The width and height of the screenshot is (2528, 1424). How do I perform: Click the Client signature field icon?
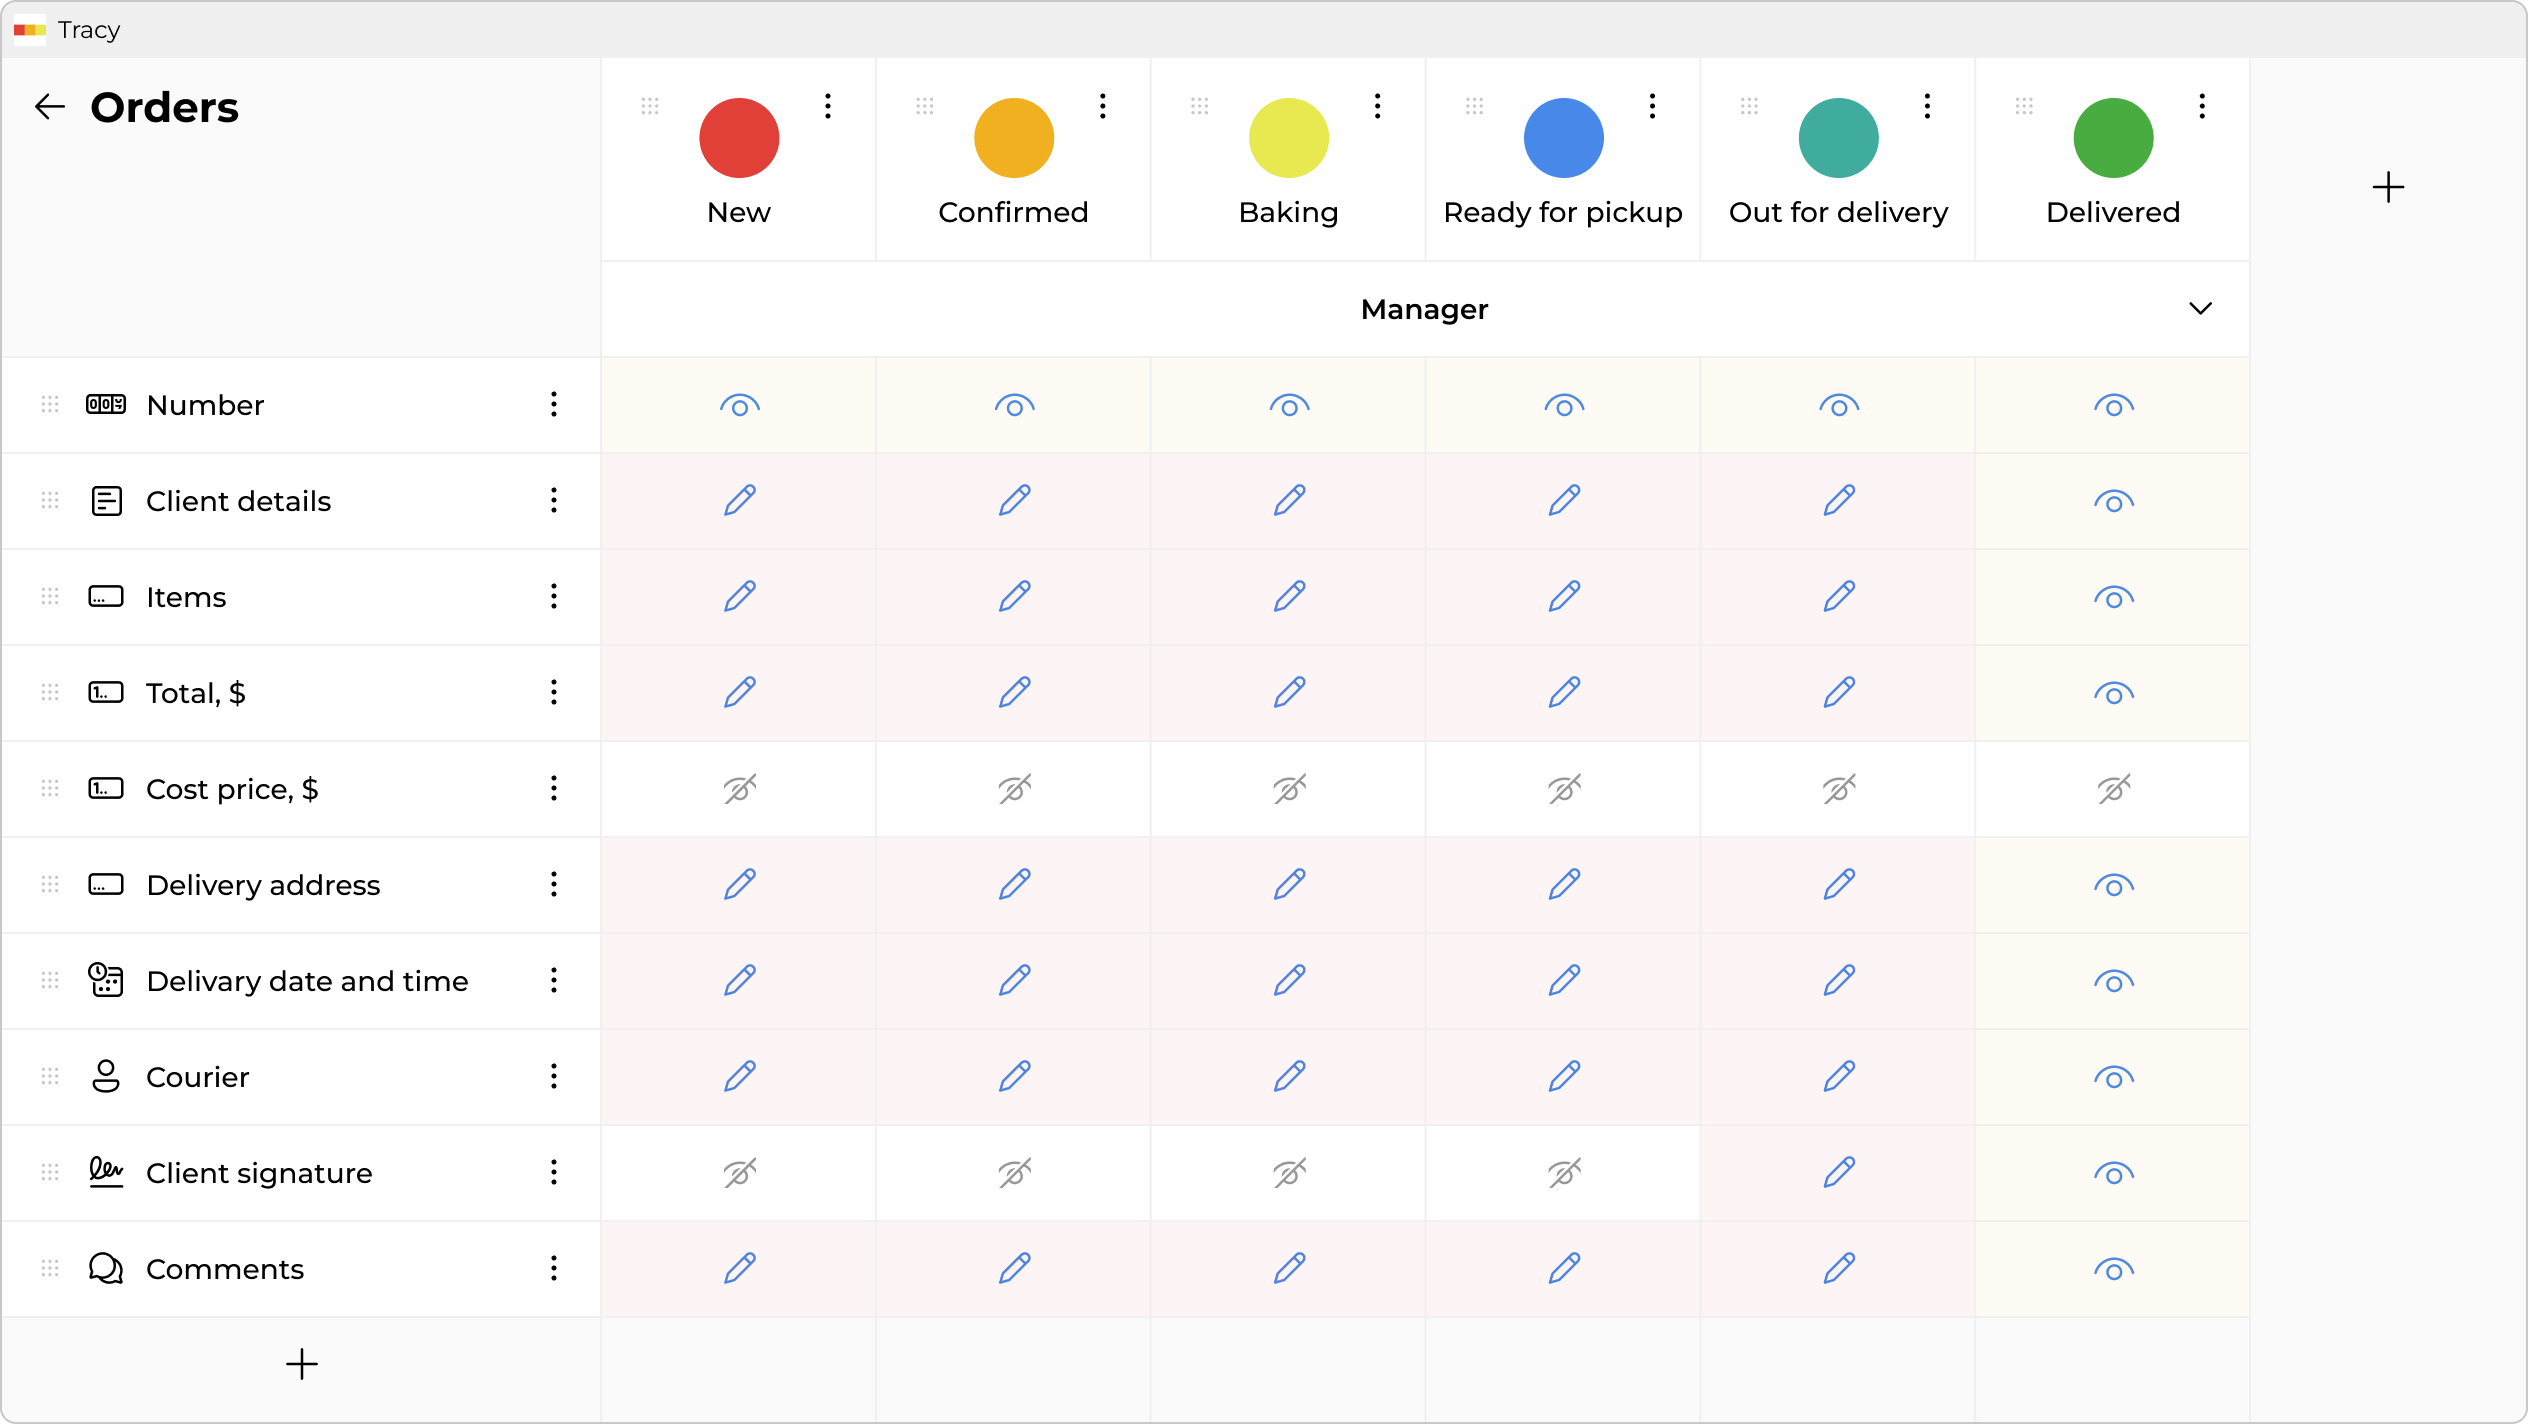point(106,1172)
